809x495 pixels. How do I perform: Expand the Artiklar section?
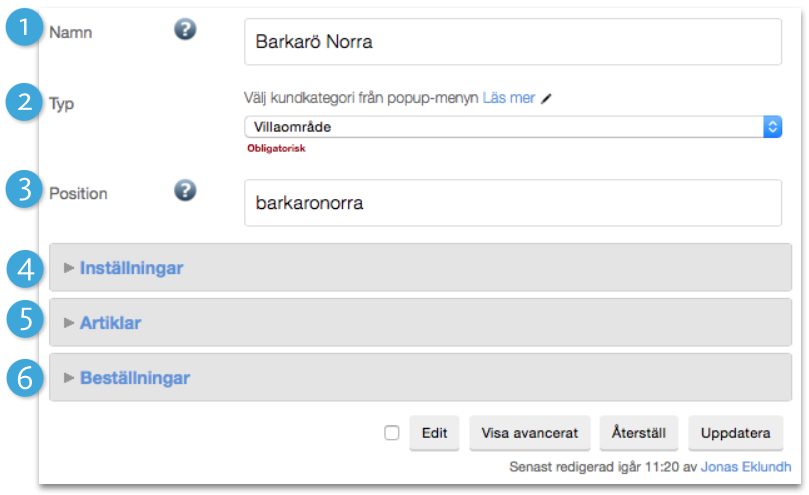110,323
